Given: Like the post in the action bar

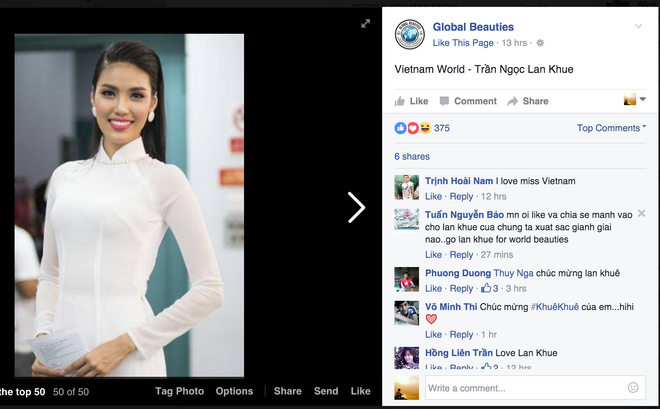Looking at the screenshot, I should point(411,101).
